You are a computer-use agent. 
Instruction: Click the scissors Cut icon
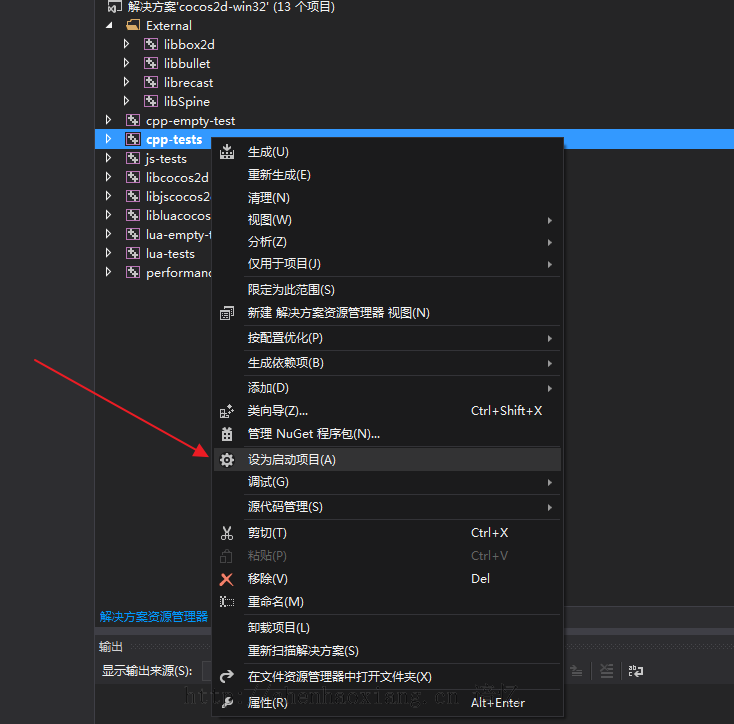[x=227, y=533]
